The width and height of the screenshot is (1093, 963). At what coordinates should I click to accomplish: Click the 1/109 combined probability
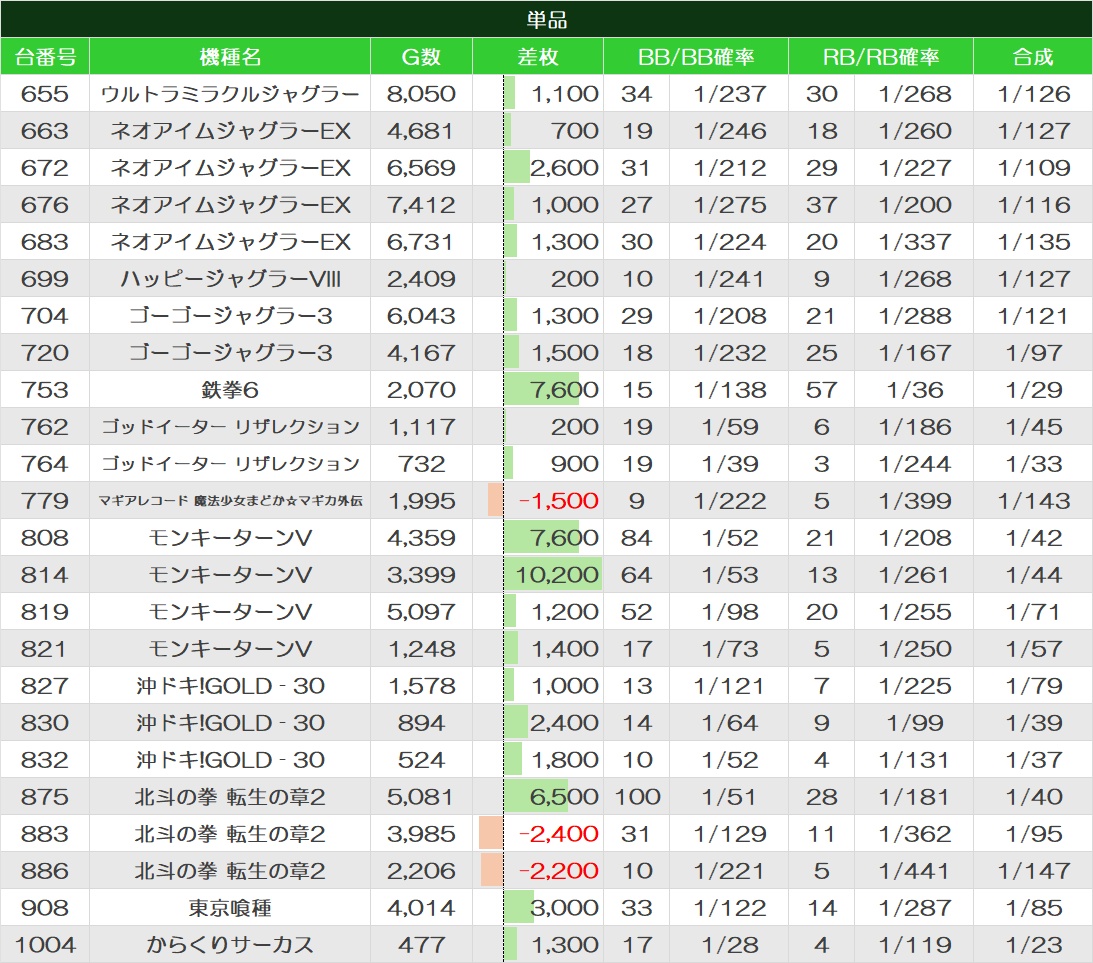(x=1033, y=168)
